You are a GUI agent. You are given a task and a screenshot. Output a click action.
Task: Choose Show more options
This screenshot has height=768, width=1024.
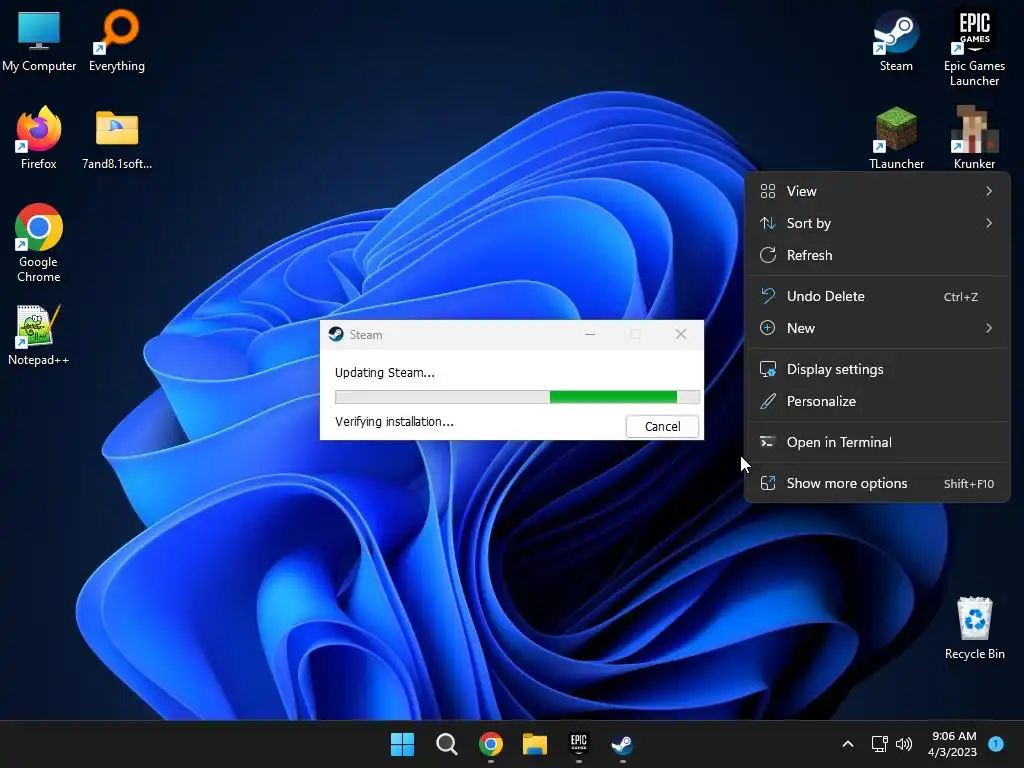click(877, 484)
